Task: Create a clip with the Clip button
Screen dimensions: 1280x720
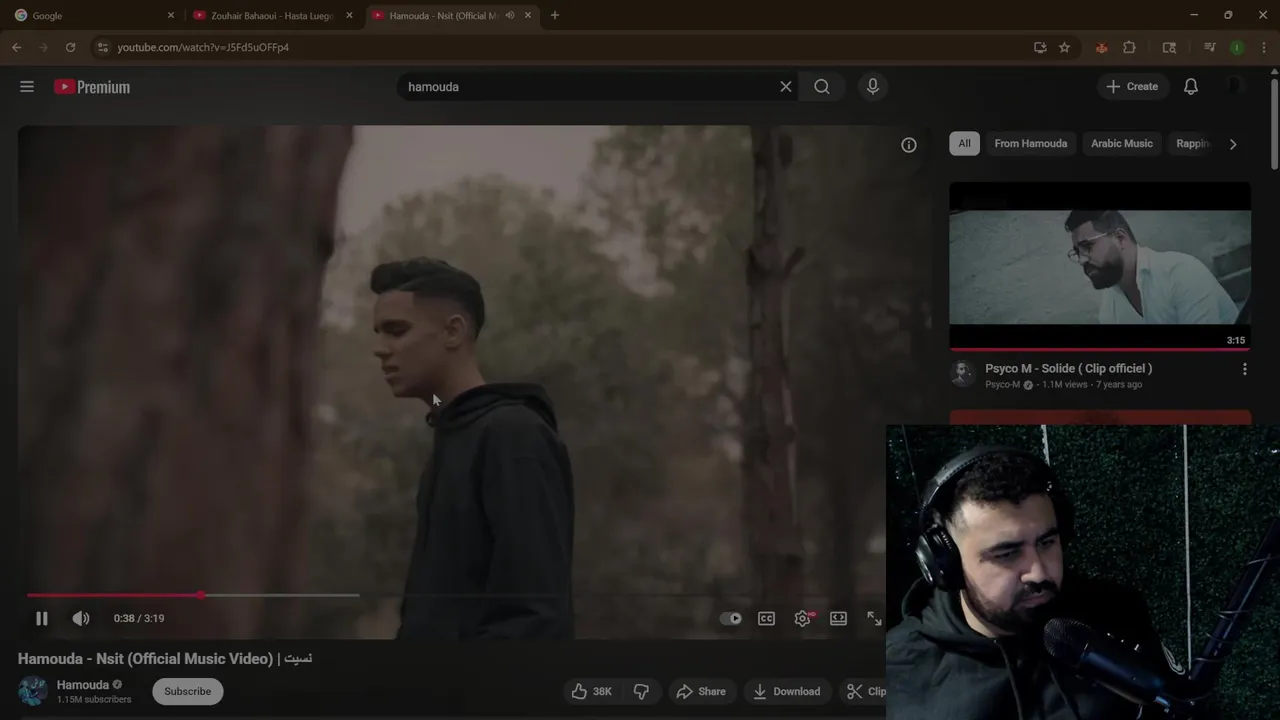Action: point(866,691)
